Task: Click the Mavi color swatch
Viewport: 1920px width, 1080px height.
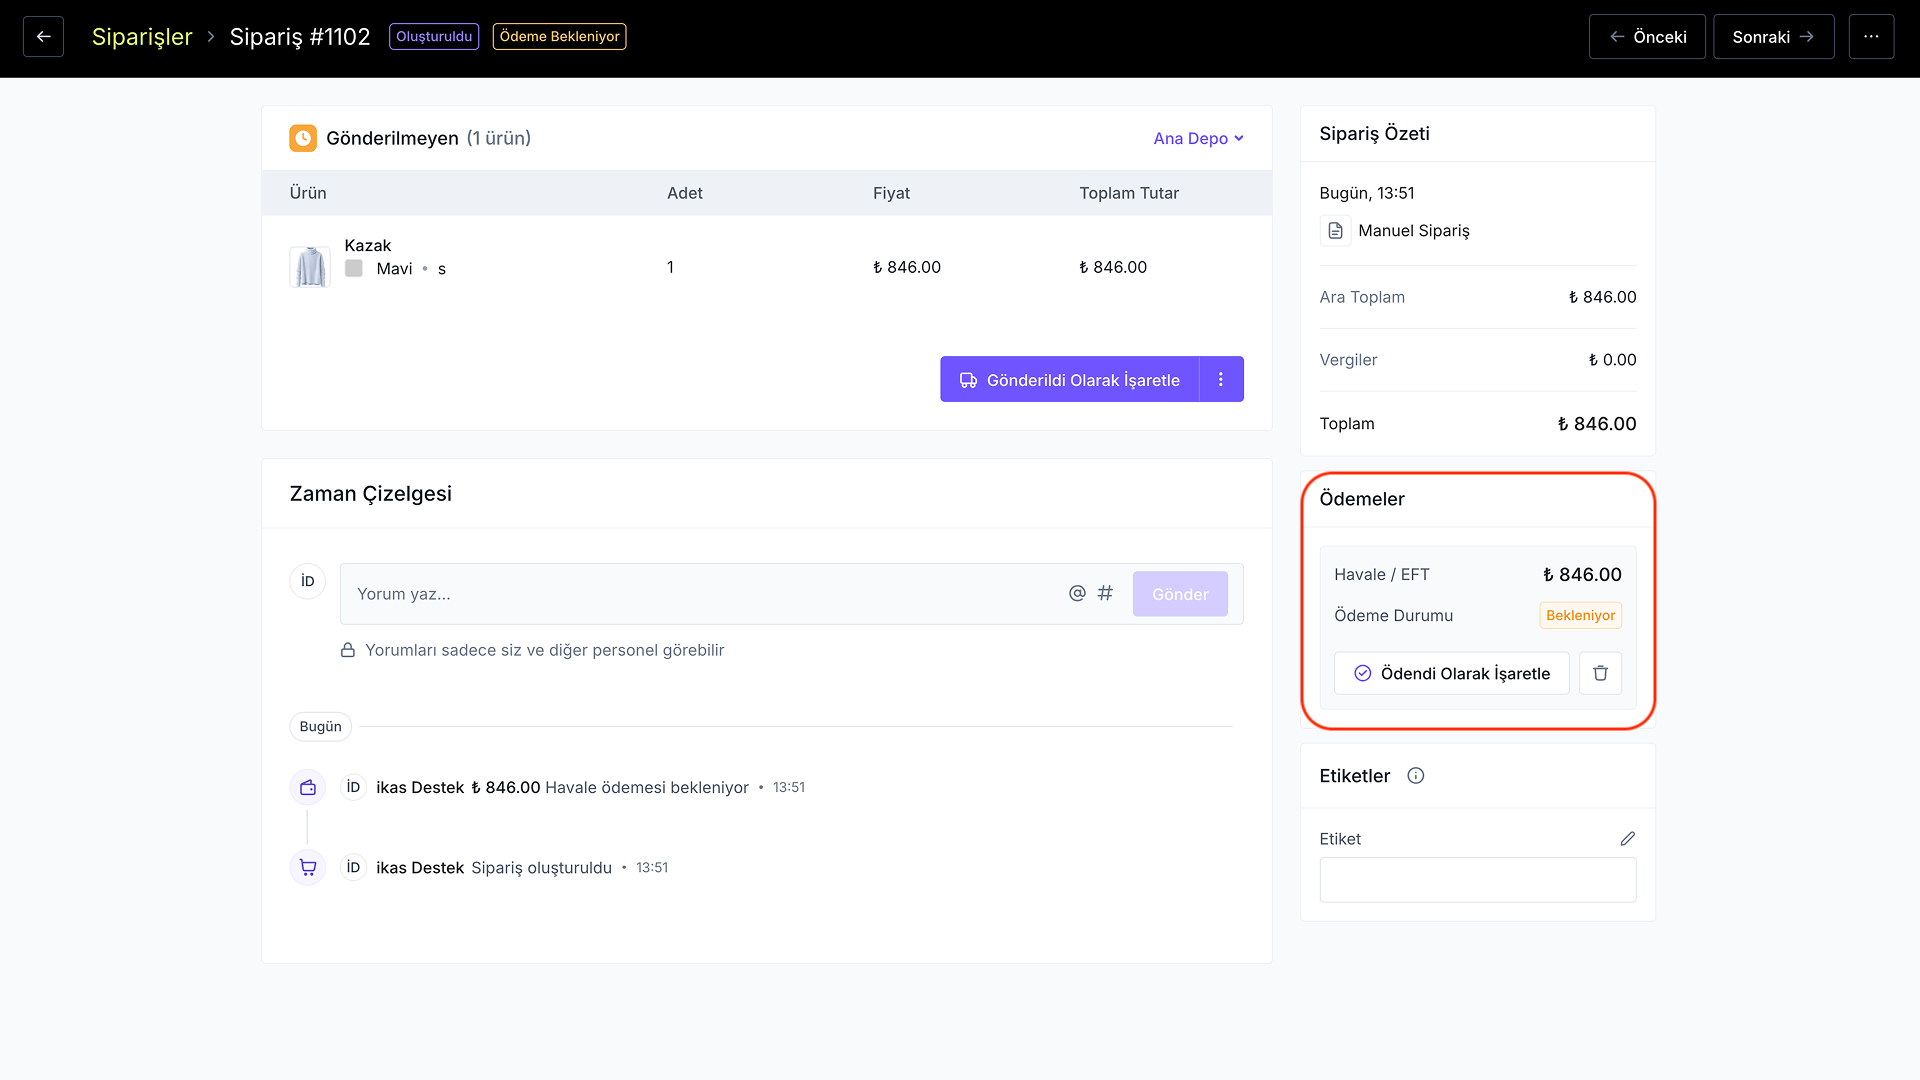Action: [354, 268]
